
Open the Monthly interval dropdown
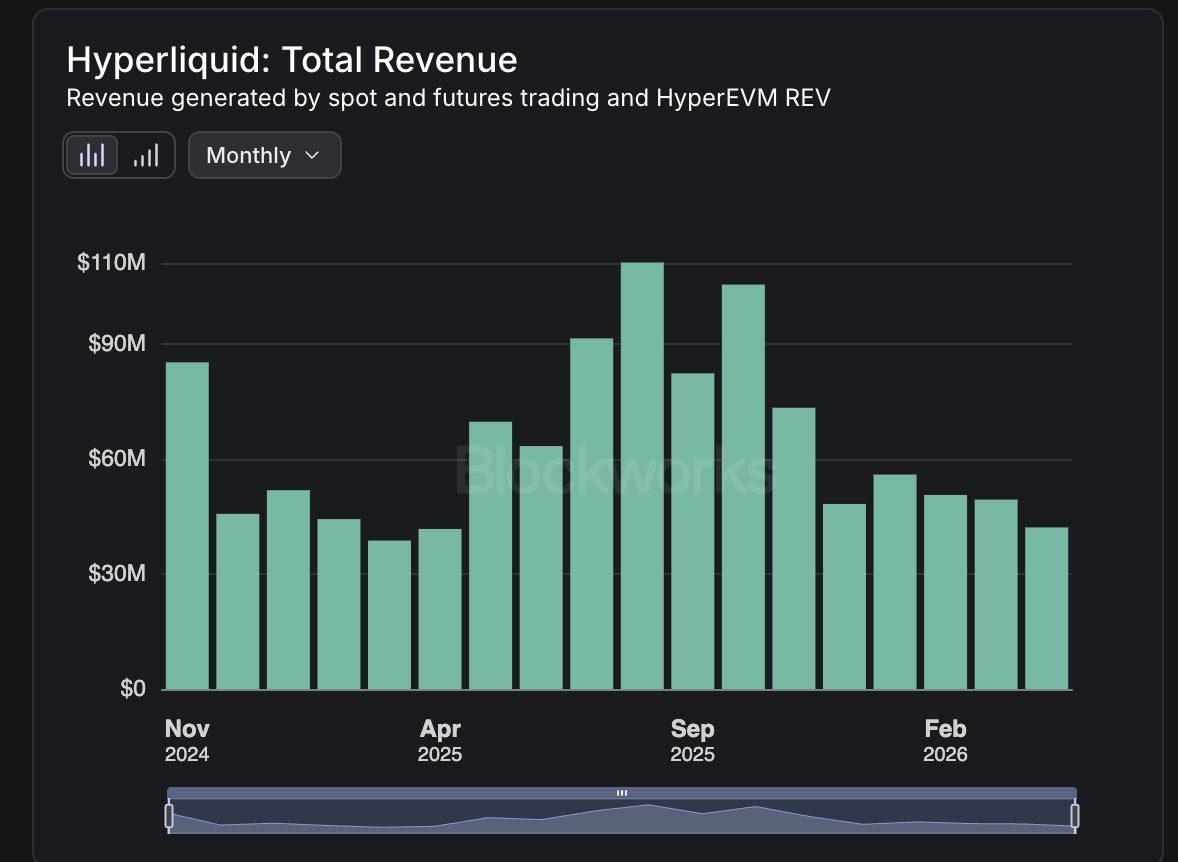(x=264, y=155)
